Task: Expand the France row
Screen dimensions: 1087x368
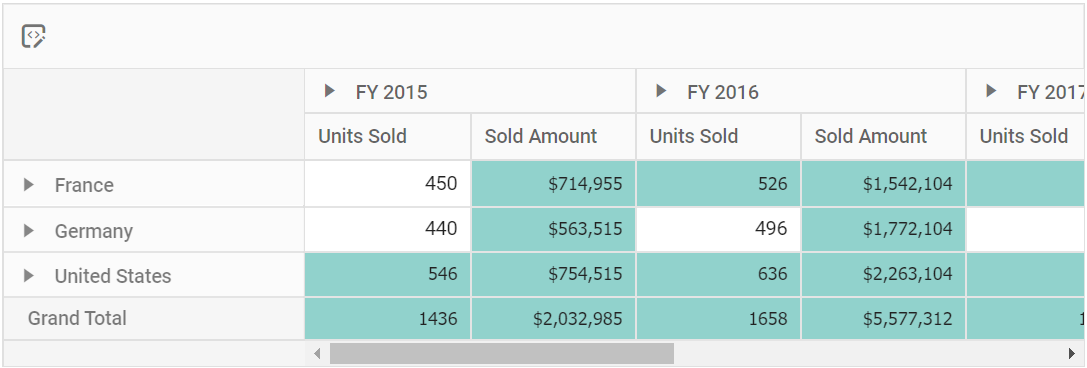Action: tap(28, 184)
